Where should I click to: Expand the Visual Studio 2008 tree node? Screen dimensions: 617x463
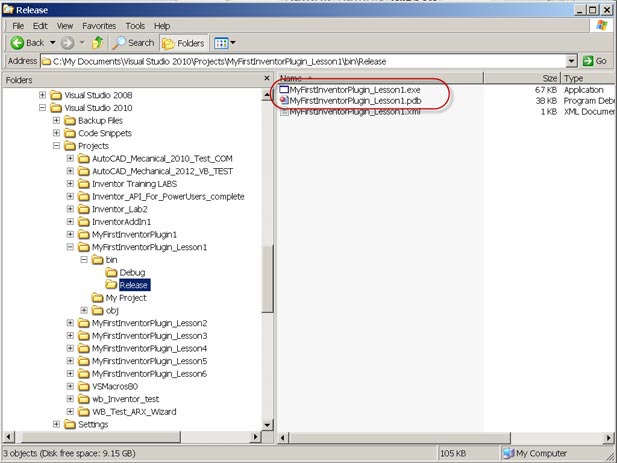click(x=42, y=95)
